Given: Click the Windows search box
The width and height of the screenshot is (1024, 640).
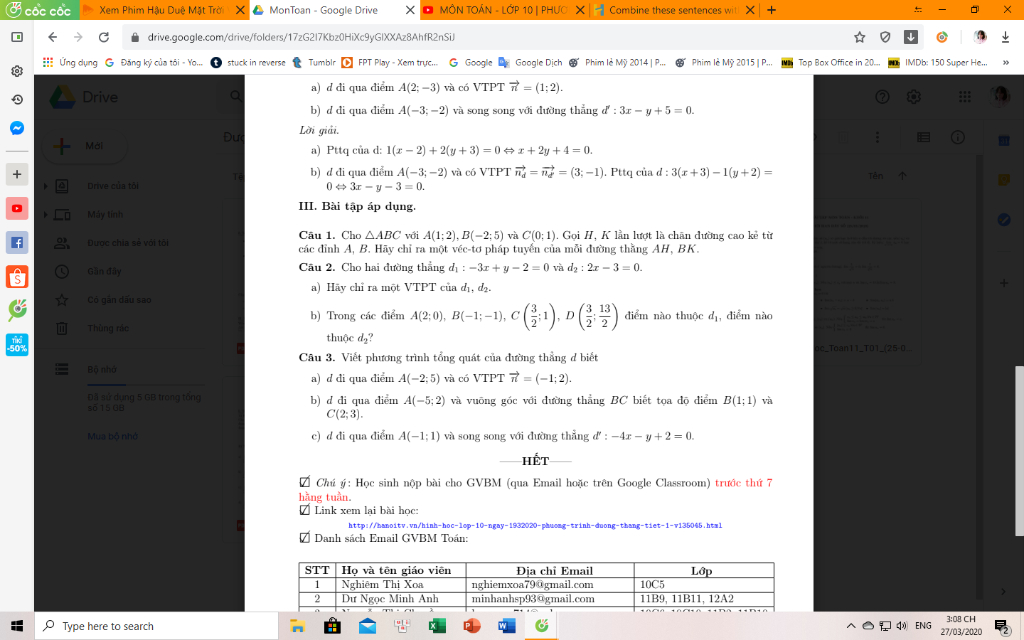Looking at the screenshot, I should 156,626.
